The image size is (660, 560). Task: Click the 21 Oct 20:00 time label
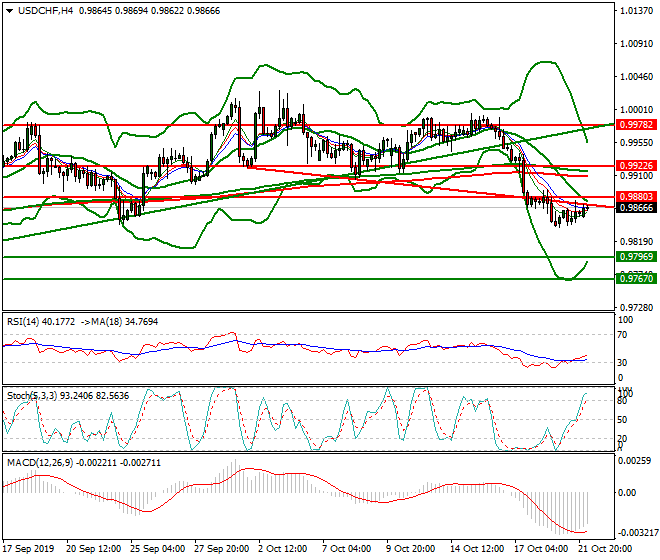click(x=606, y=549)
